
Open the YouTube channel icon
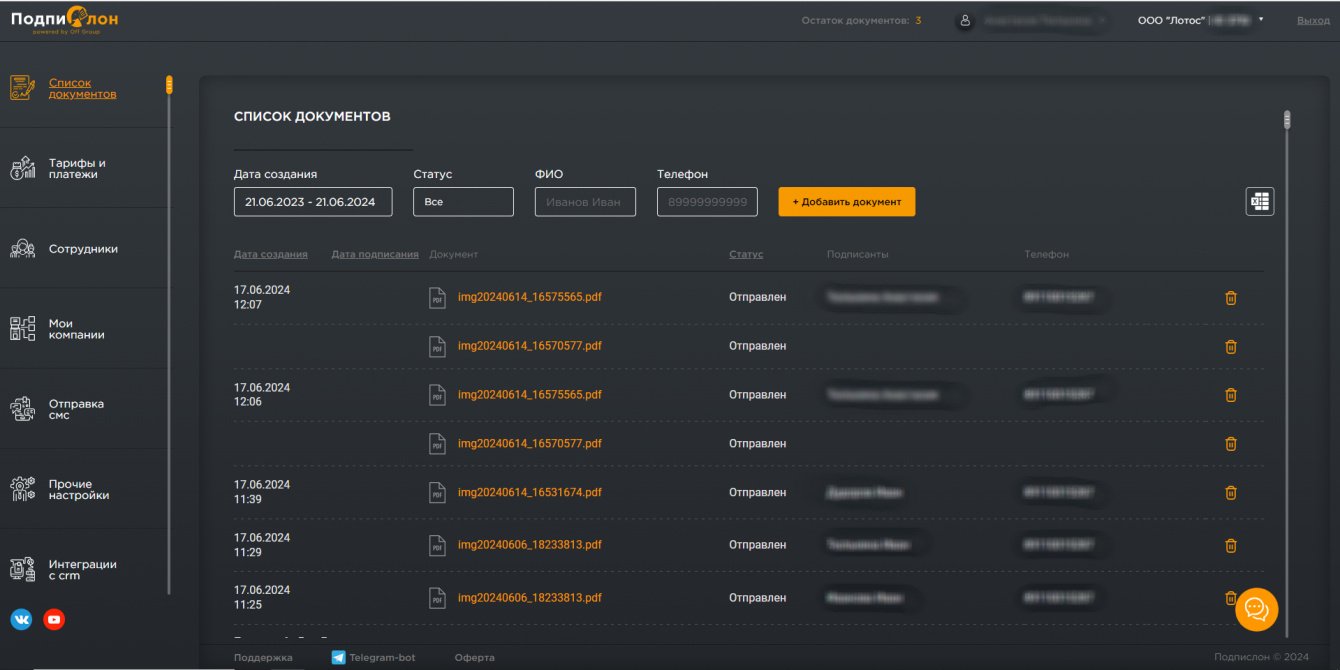point(54,620)
